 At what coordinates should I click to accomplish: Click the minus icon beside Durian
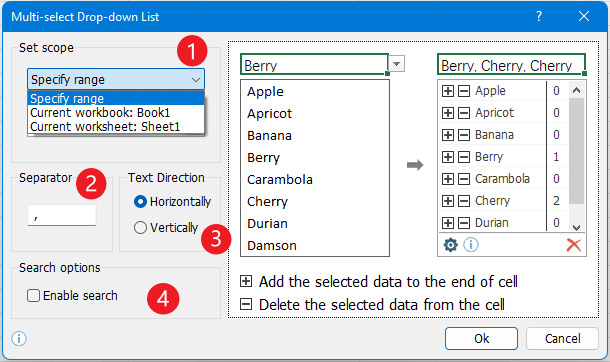click(463, 223)
